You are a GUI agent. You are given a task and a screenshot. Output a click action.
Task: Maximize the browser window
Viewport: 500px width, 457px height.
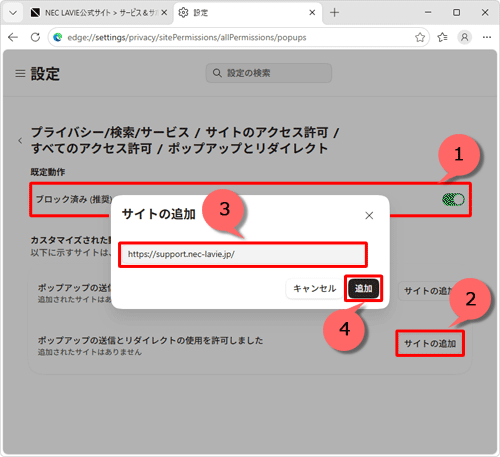pyautogui.click(x=456, y=13)
